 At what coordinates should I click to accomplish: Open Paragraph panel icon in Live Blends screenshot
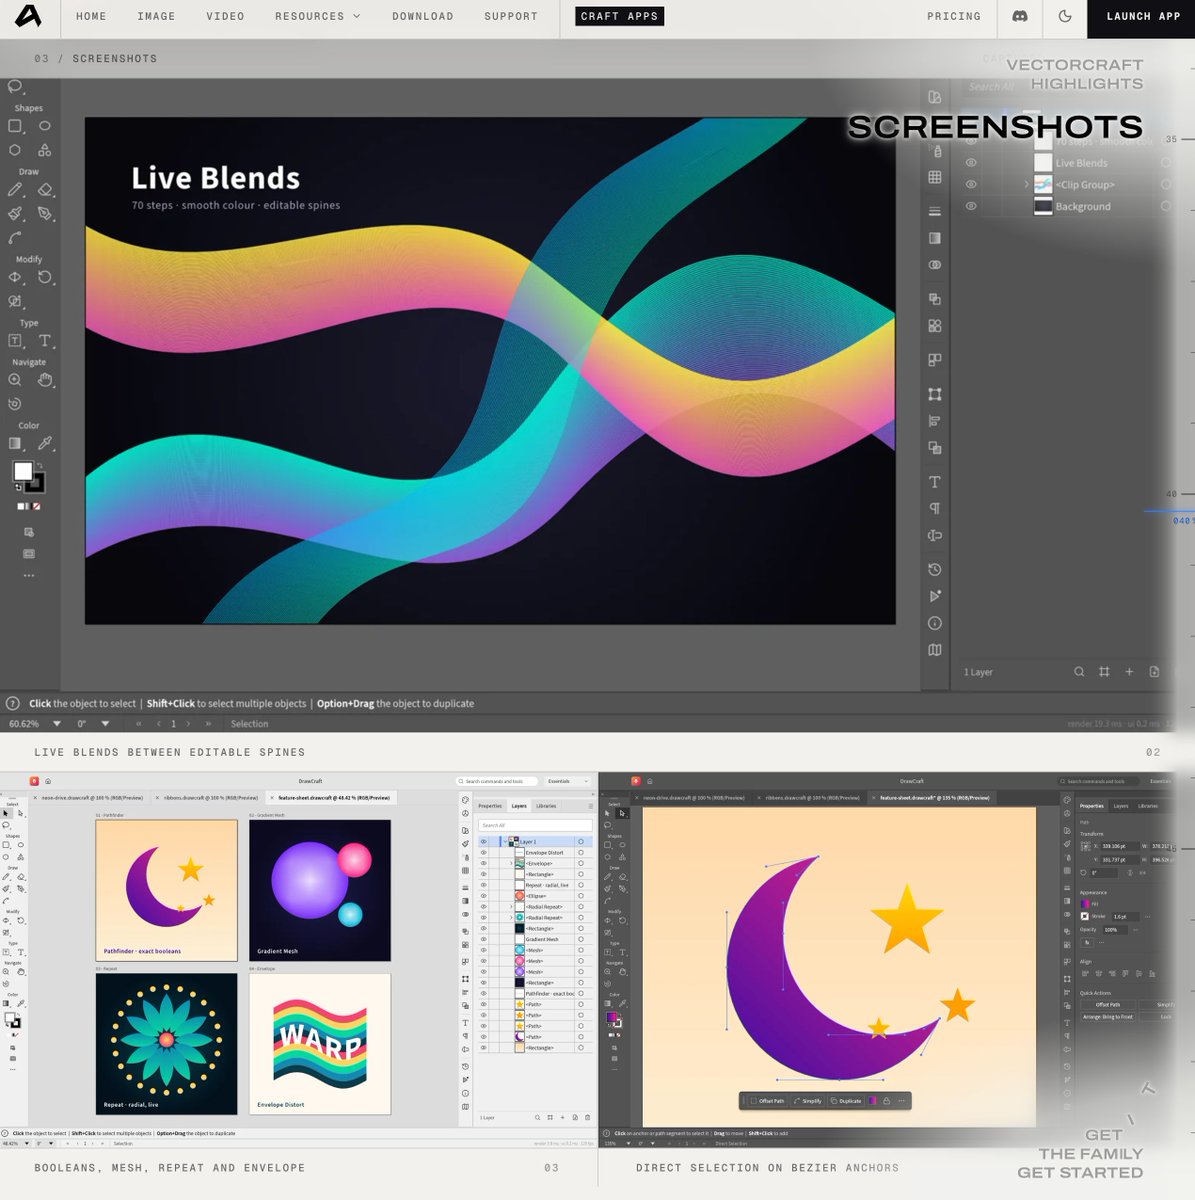pyautogui.click(x=935, y=508)
